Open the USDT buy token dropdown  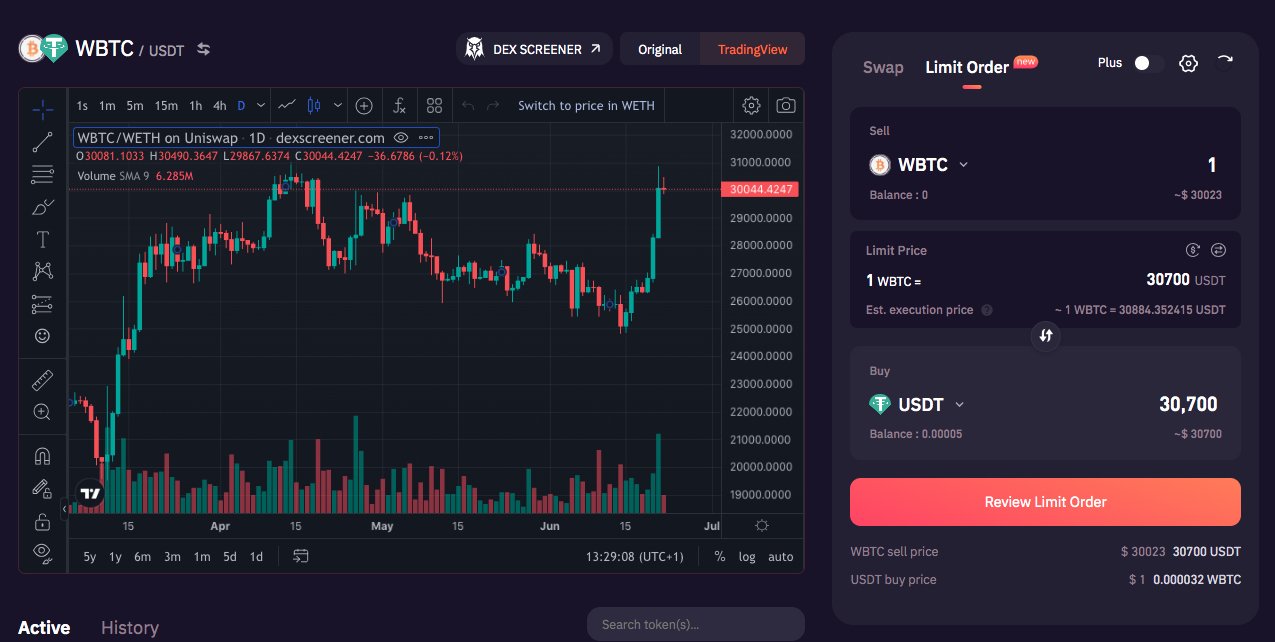click(917, 405)
